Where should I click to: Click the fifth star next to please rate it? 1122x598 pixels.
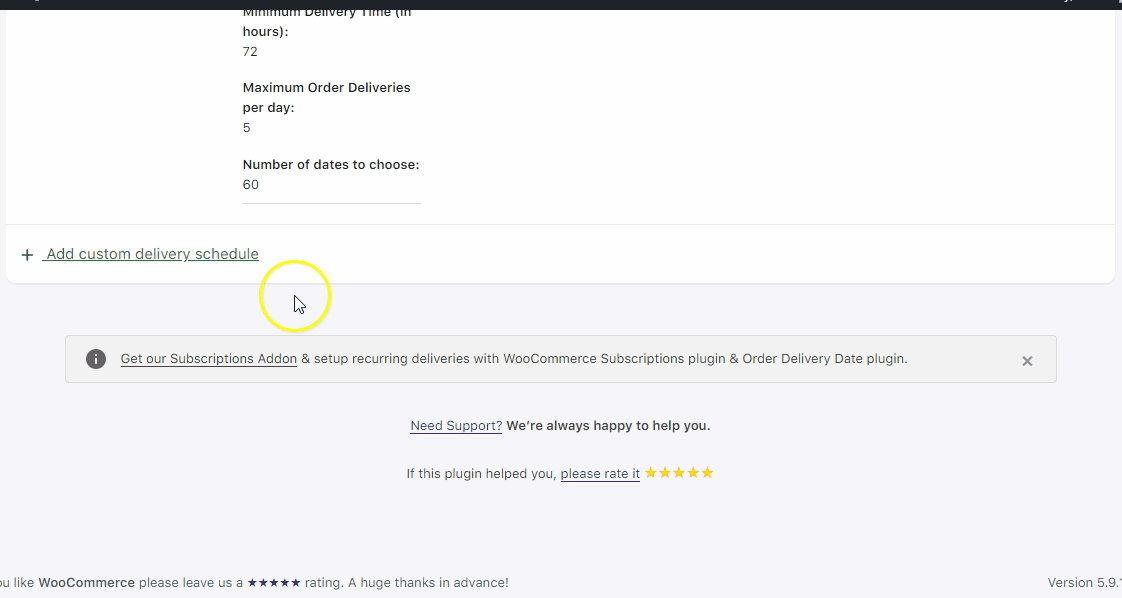709,472
